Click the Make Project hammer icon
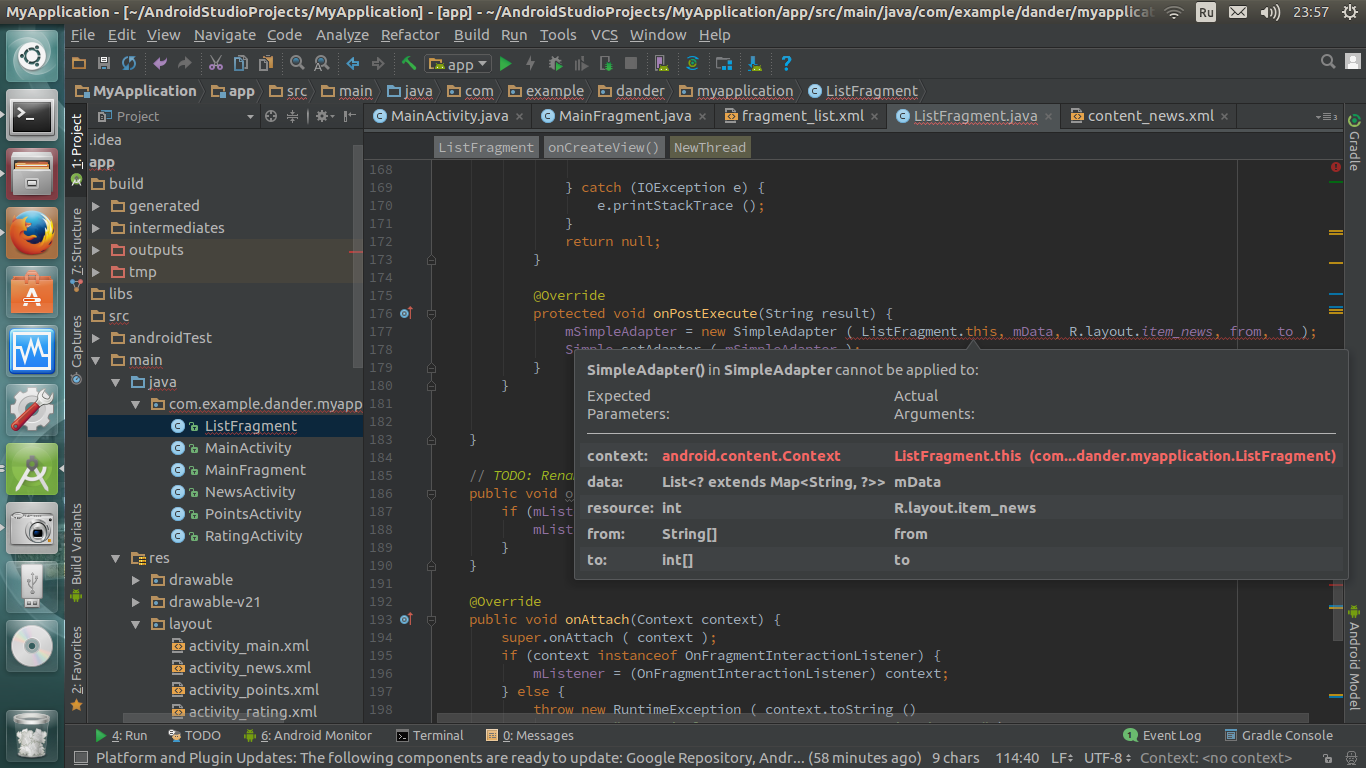 click(409, 63)
